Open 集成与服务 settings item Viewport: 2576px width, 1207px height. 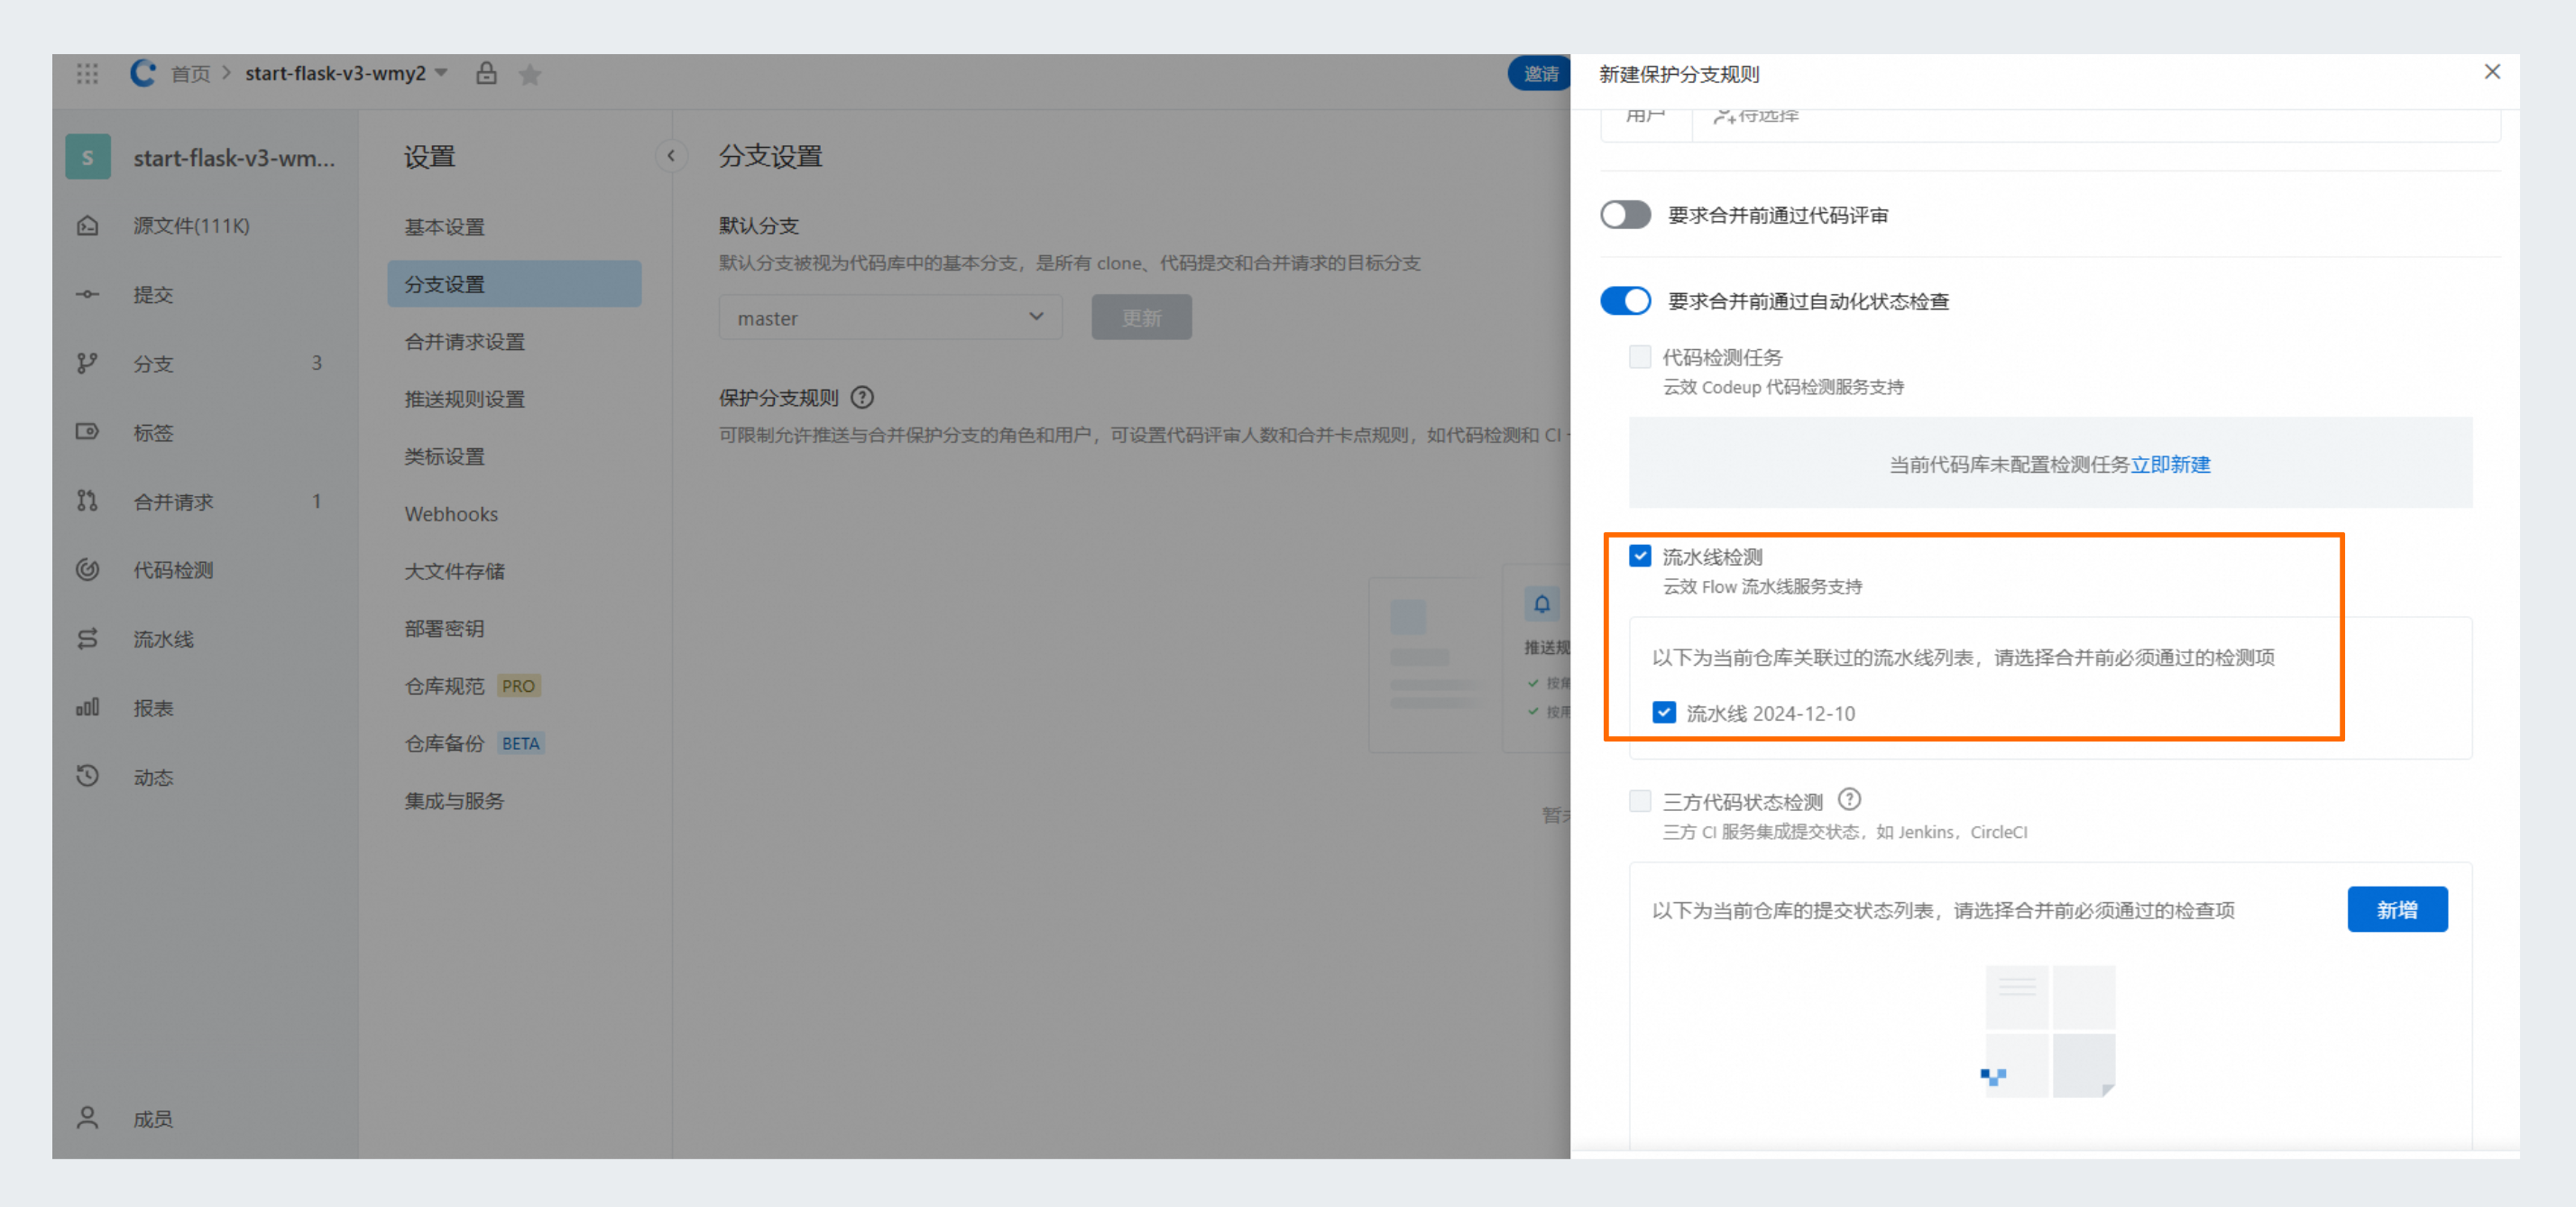(x=514, y=801)
